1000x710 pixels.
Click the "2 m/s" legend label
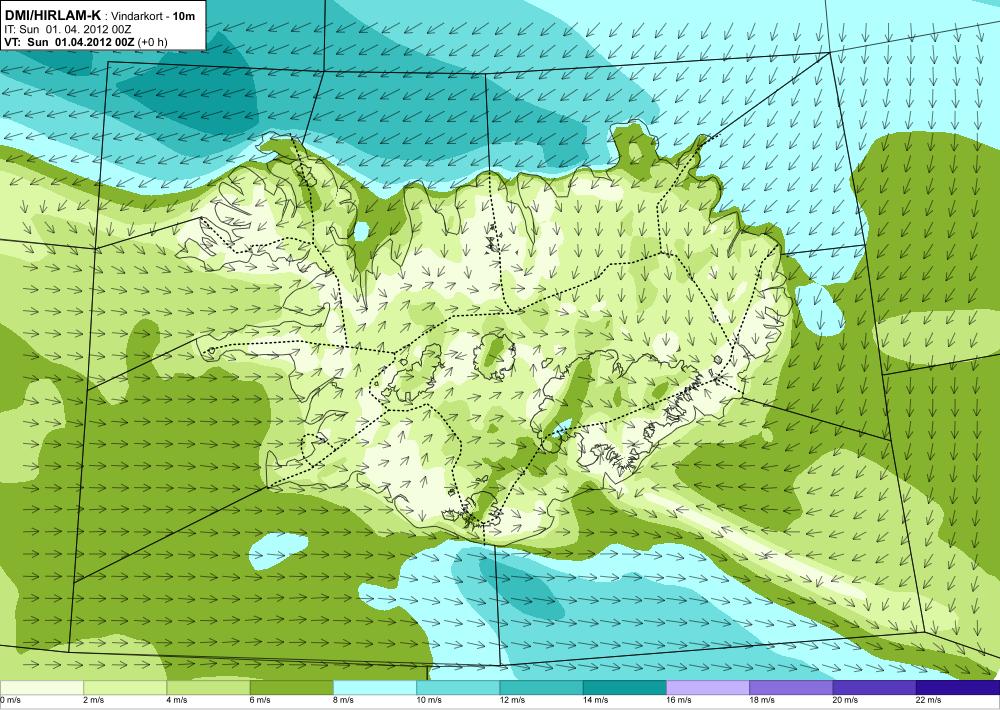[x=94, y=700]
